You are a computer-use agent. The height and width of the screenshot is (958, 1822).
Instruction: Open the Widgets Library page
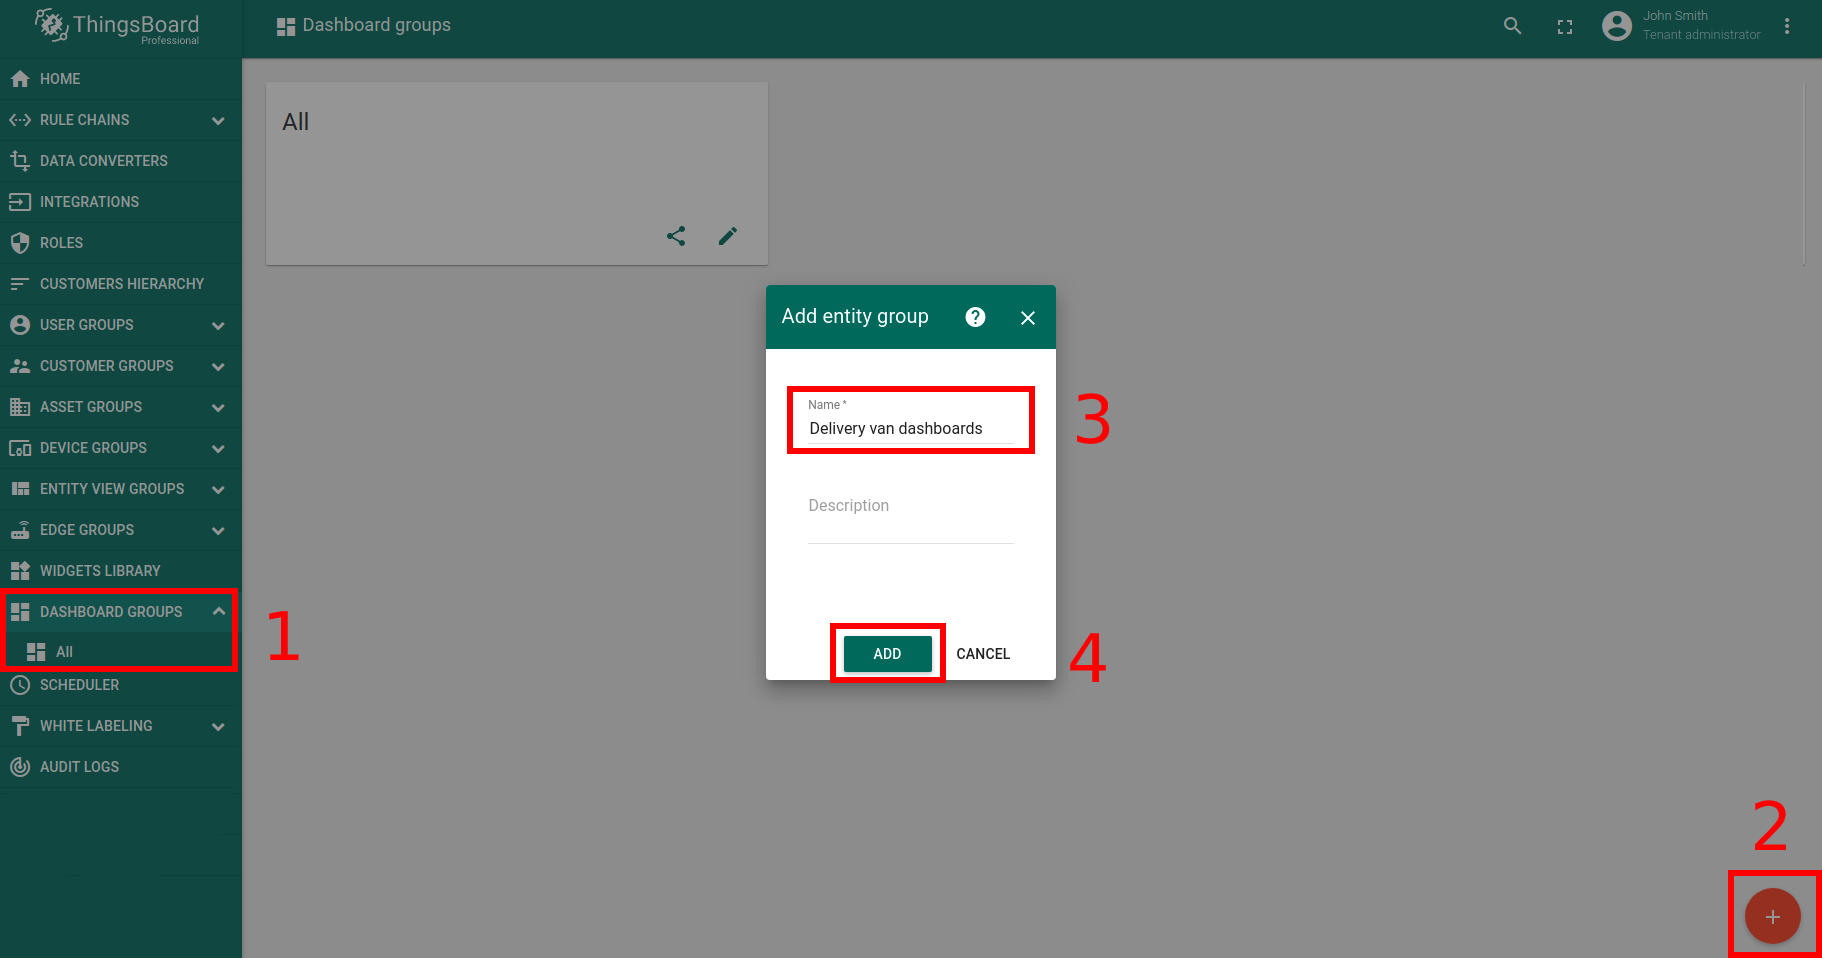point(100,571)
